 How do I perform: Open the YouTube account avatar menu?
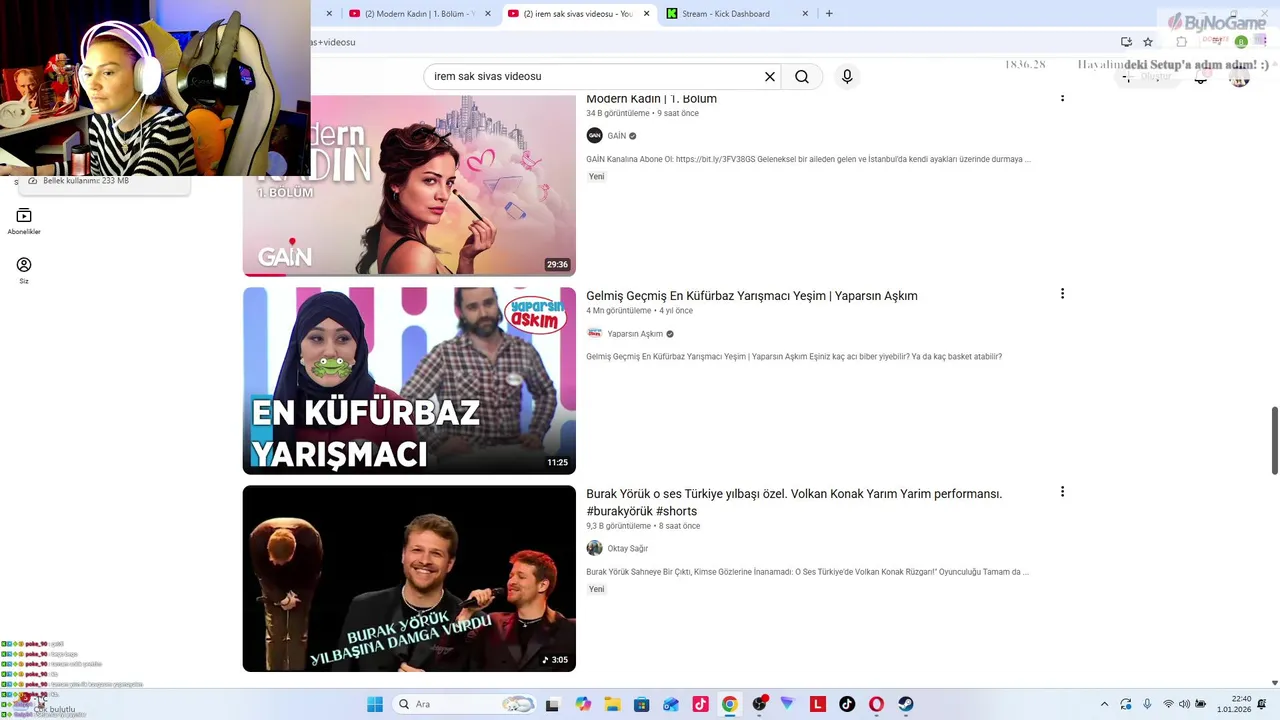click(x=1239, y=77)
